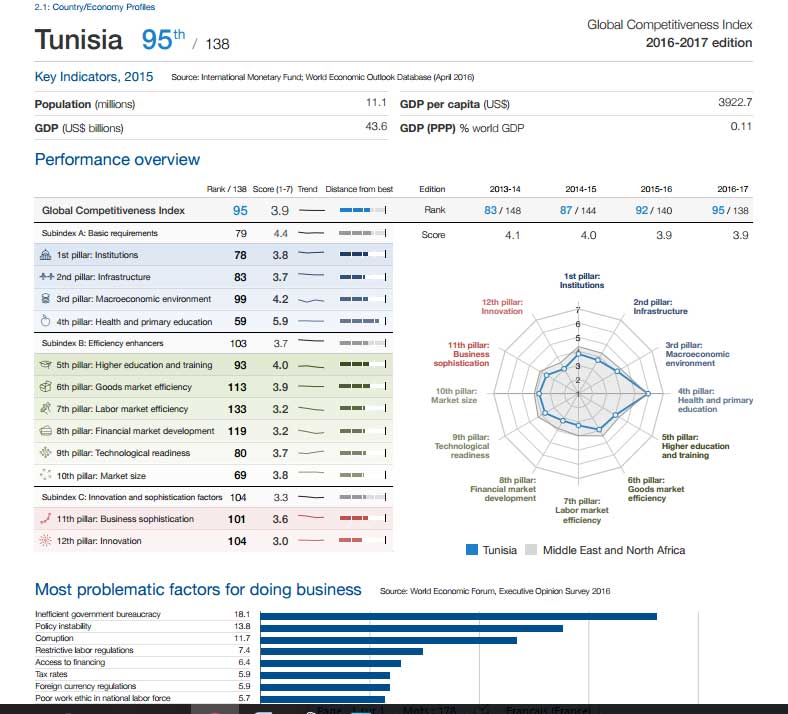Click the 'Subindex A: Basic requirements' row label
788x714 pixels.
(100, 233)
